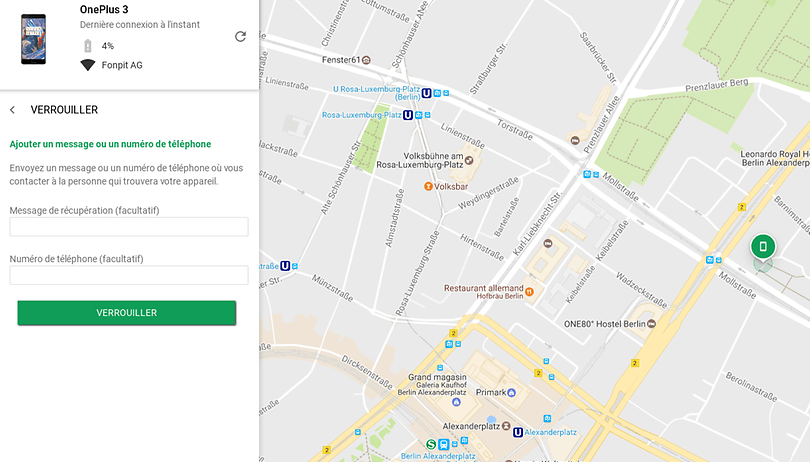Click the Fonpit AG network name

(x=122, y=65)
